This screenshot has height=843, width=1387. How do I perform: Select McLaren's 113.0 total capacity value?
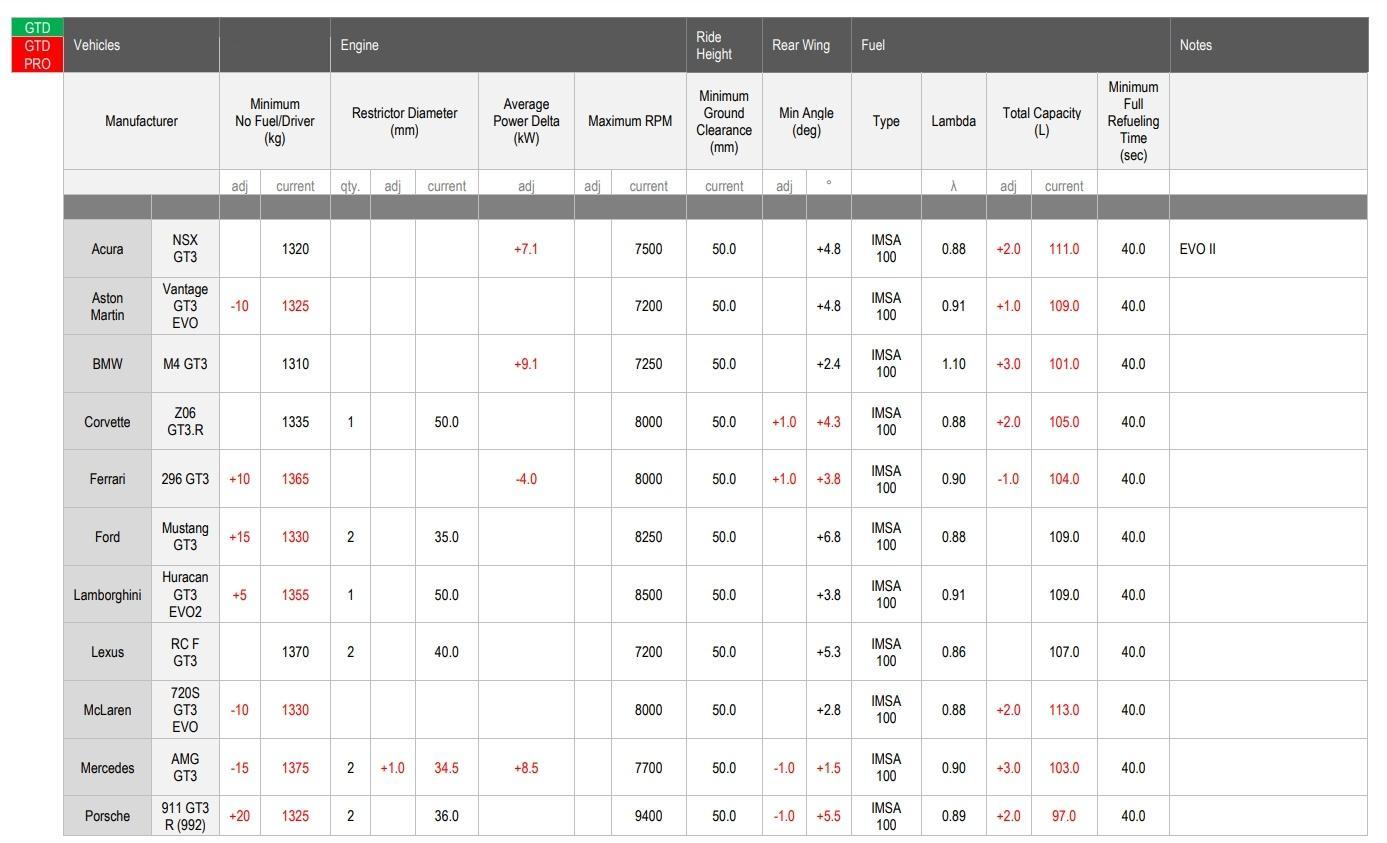pyautogui.click(x=1064, y=710)
